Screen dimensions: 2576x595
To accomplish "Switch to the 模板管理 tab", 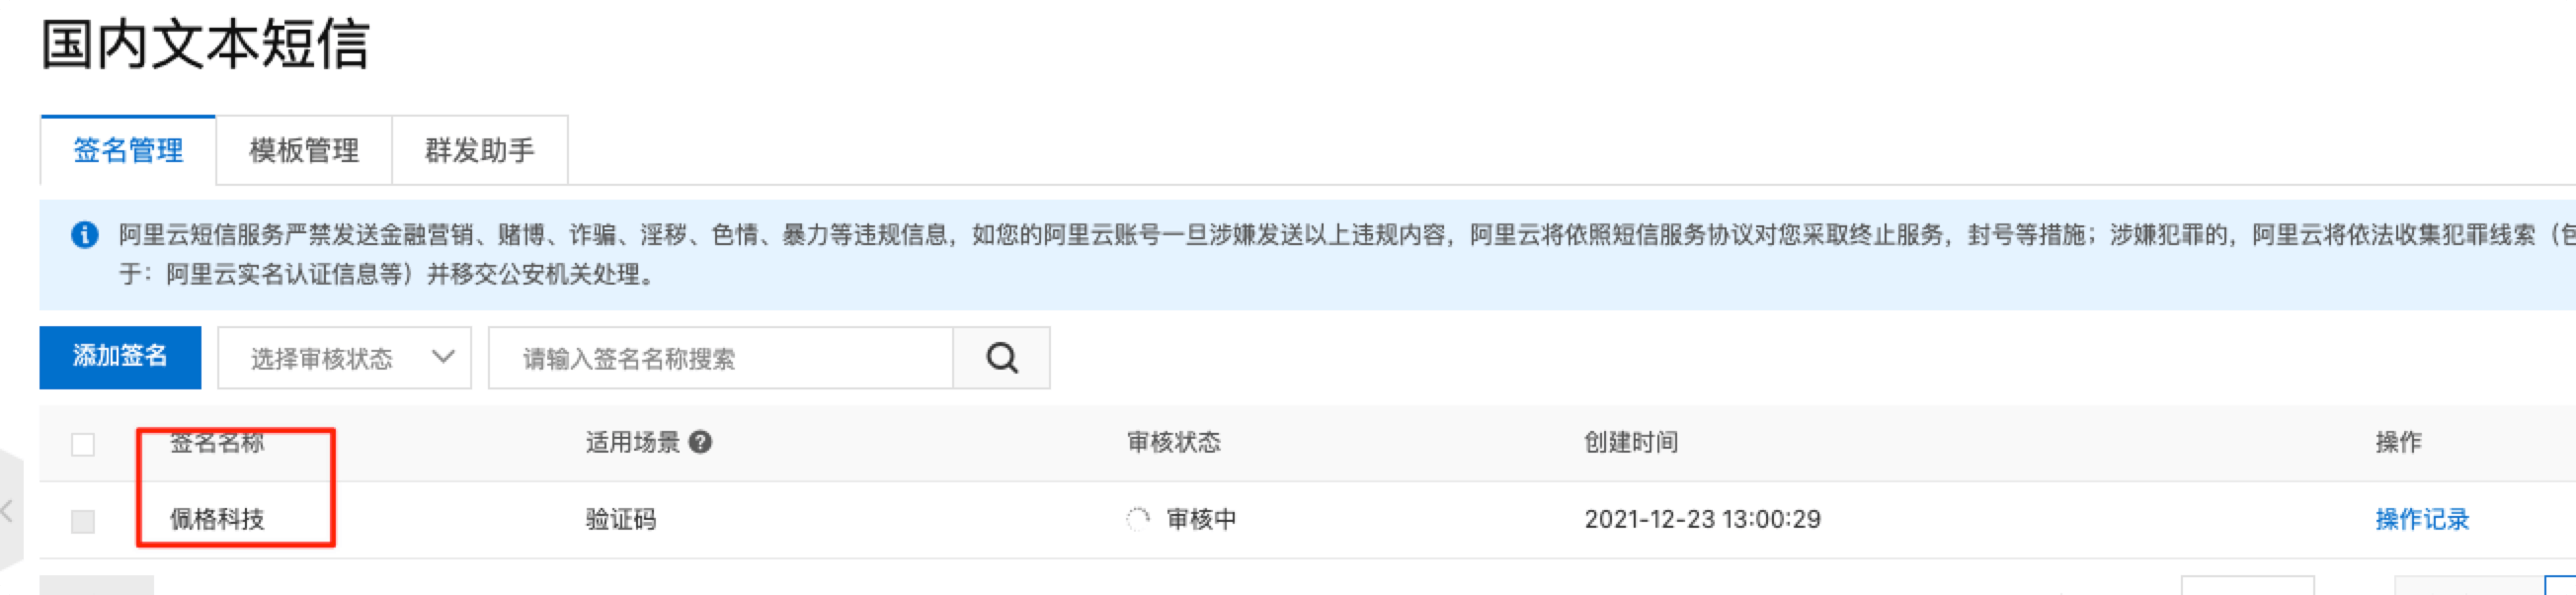I will 304,150.
